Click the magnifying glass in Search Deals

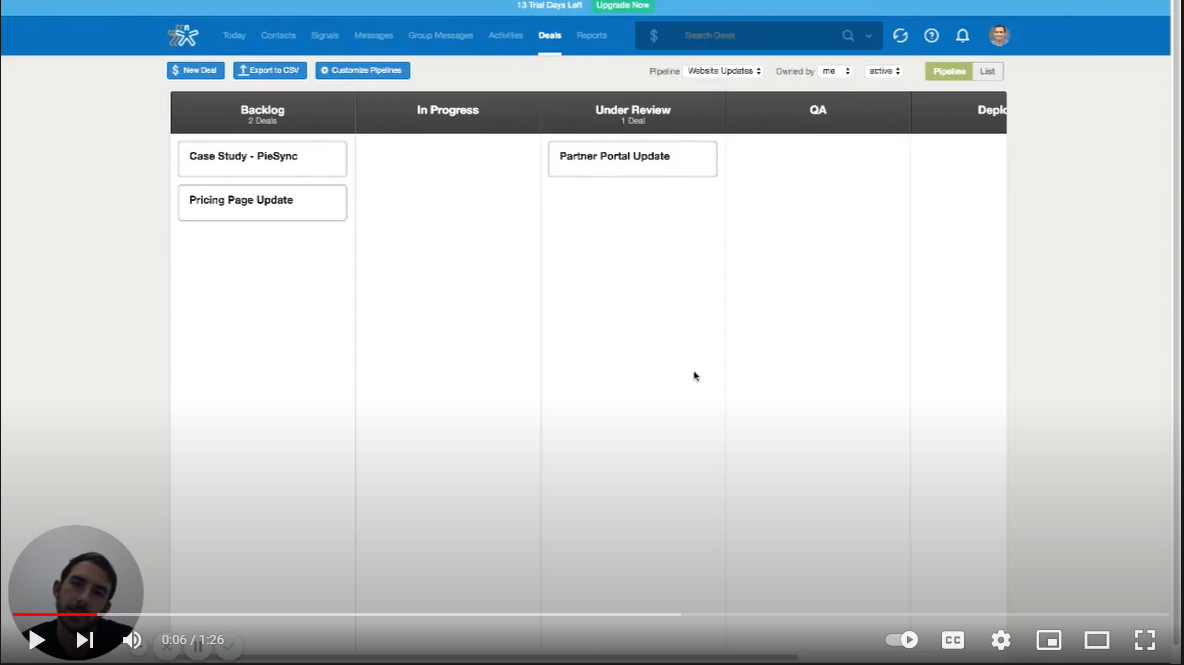coord(847,35)
